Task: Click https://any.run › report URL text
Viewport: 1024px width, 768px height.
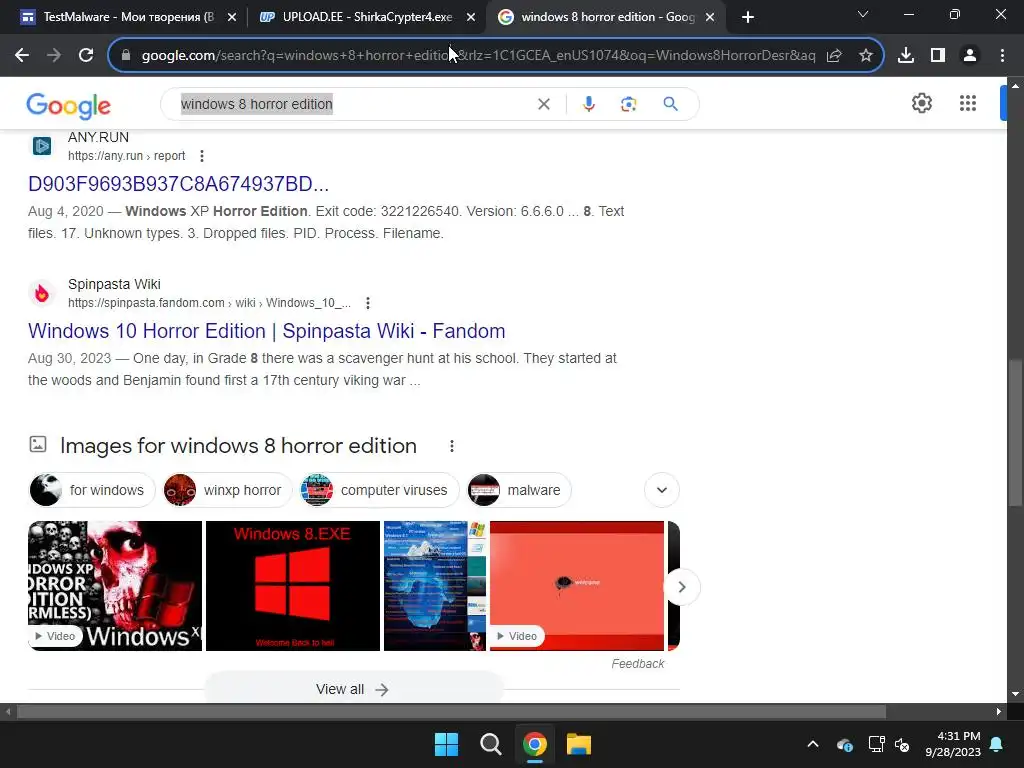Action: (127, 156)
